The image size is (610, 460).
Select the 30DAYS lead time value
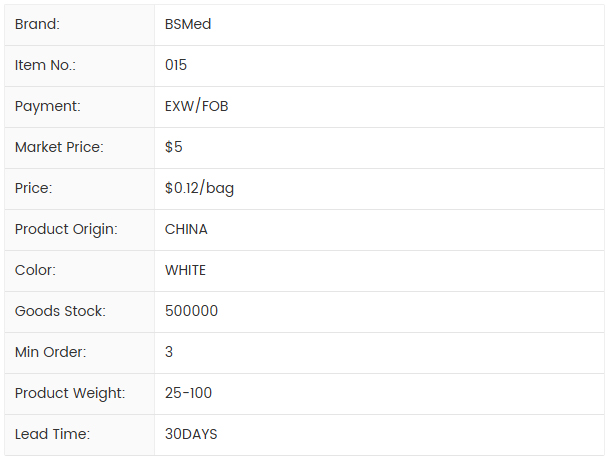pos(191,434)
